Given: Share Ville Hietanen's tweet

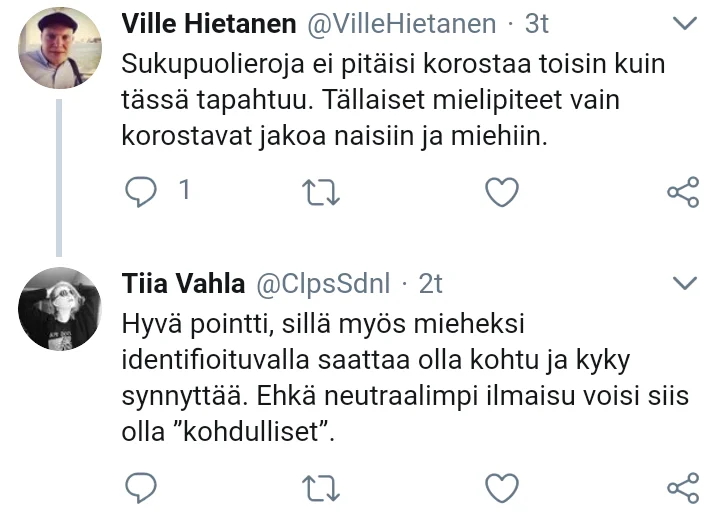Looking at the screenshot, I should pyautogui.click(x=681, y=192).
